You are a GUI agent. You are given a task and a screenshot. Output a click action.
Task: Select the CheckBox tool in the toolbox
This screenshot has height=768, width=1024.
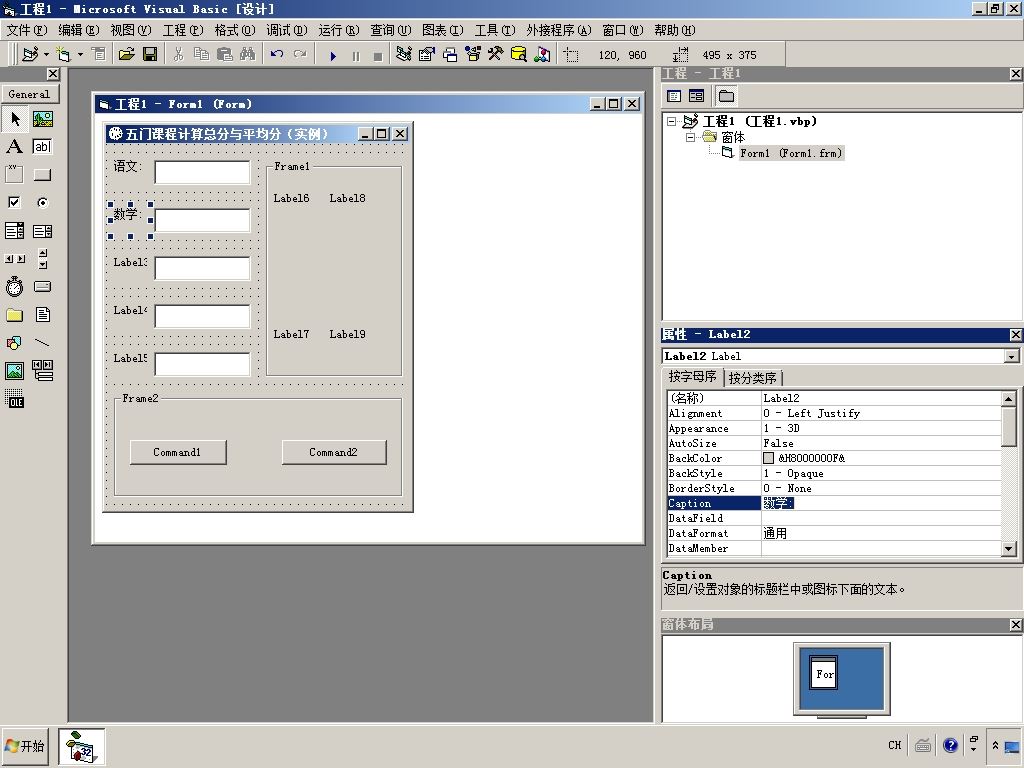[x=14, y=202]
